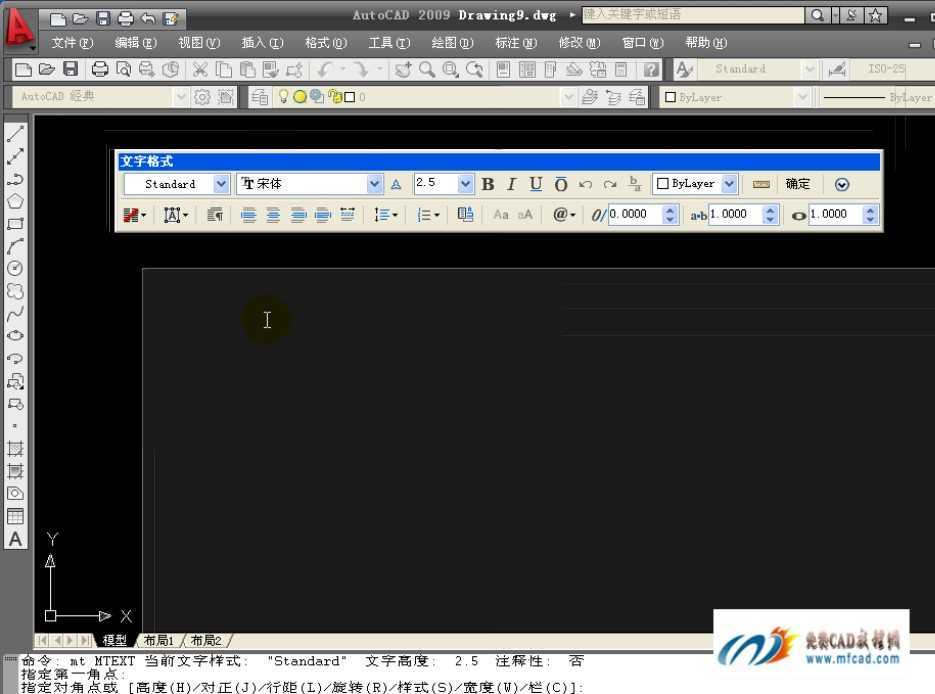Click the title bar keyword search field
This screenshot has width=935, height=694.
693,15
